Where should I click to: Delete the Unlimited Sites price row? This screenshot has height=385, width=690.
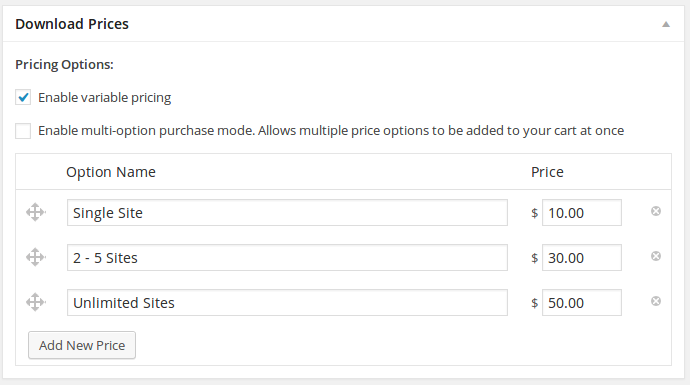pos(656,301)
